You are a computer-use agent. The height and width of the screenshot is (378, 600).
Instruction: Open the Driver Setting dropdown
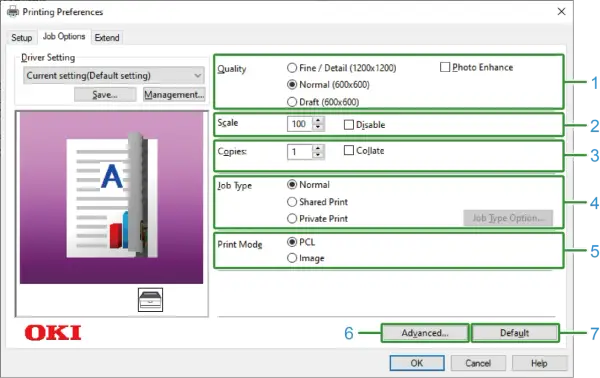click(x=114, y=75)
